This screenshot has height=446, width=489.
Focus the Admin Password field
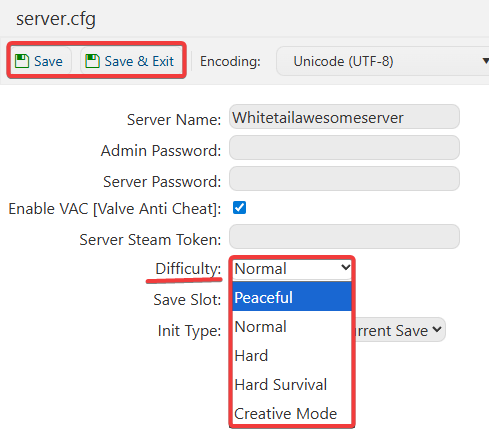coord(344,148)
